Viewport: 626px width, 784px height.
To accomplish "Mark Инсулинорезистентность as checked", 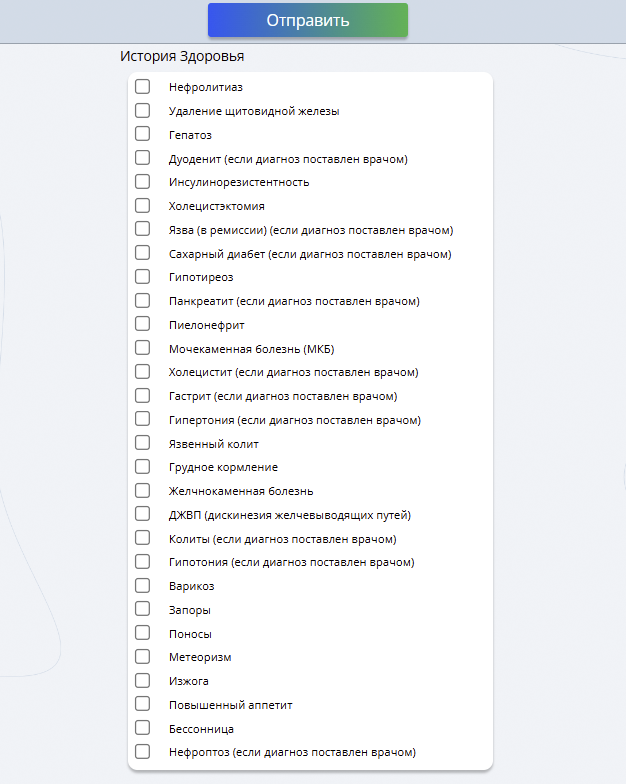I will (142, 182).
